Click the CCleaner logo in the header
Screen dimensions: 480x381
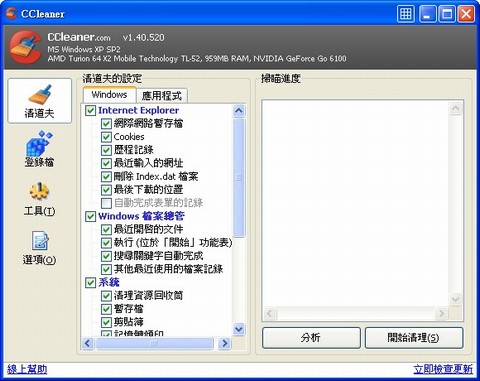(26, 47)
